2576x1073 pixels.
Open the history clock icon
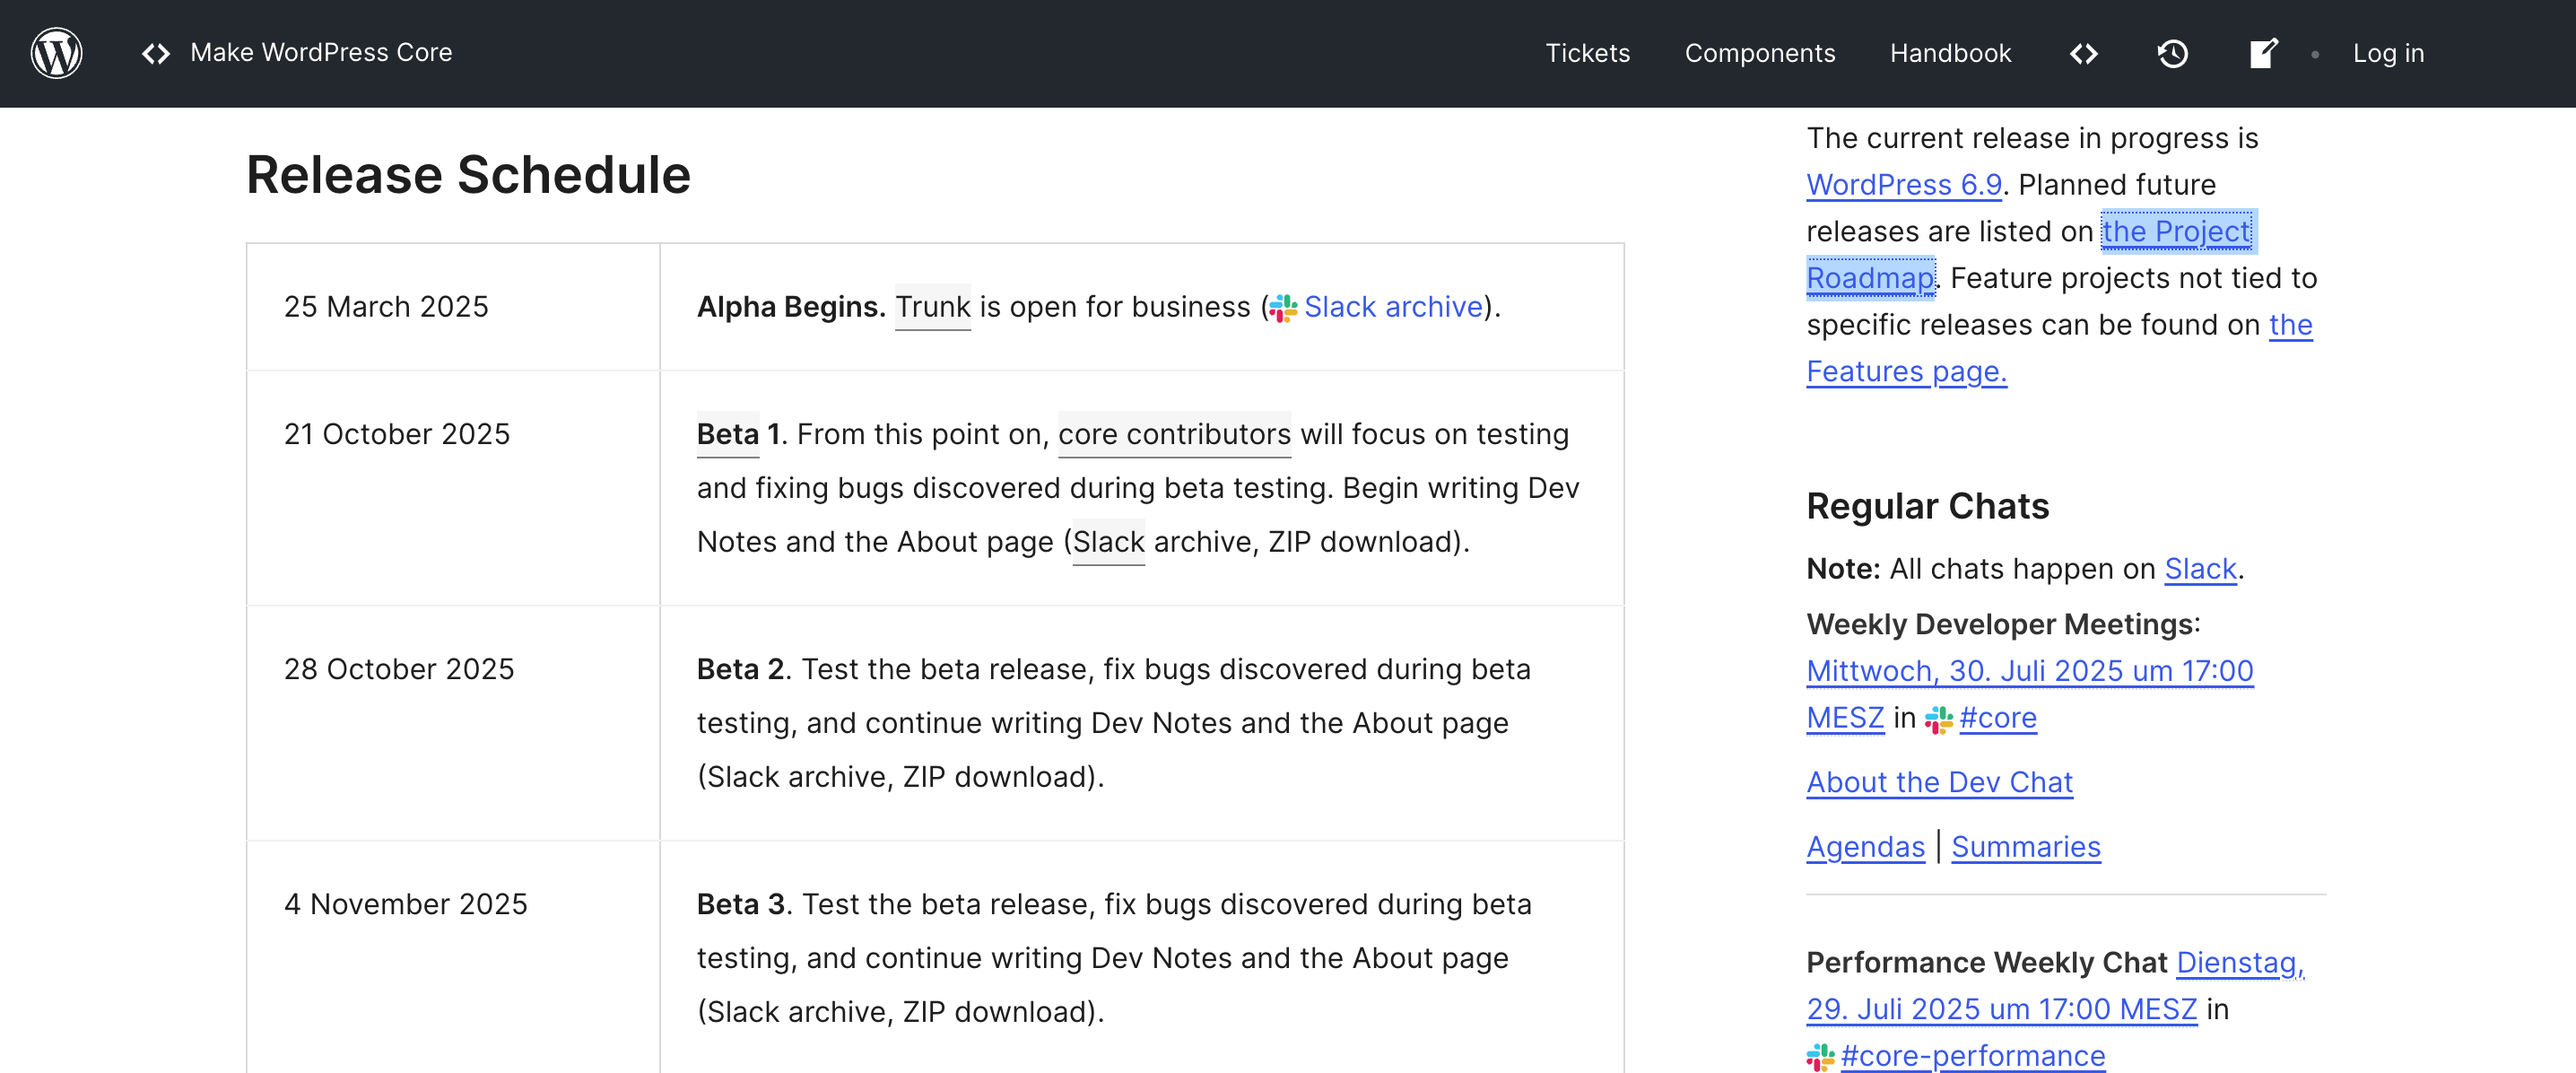coord(2172,53)
